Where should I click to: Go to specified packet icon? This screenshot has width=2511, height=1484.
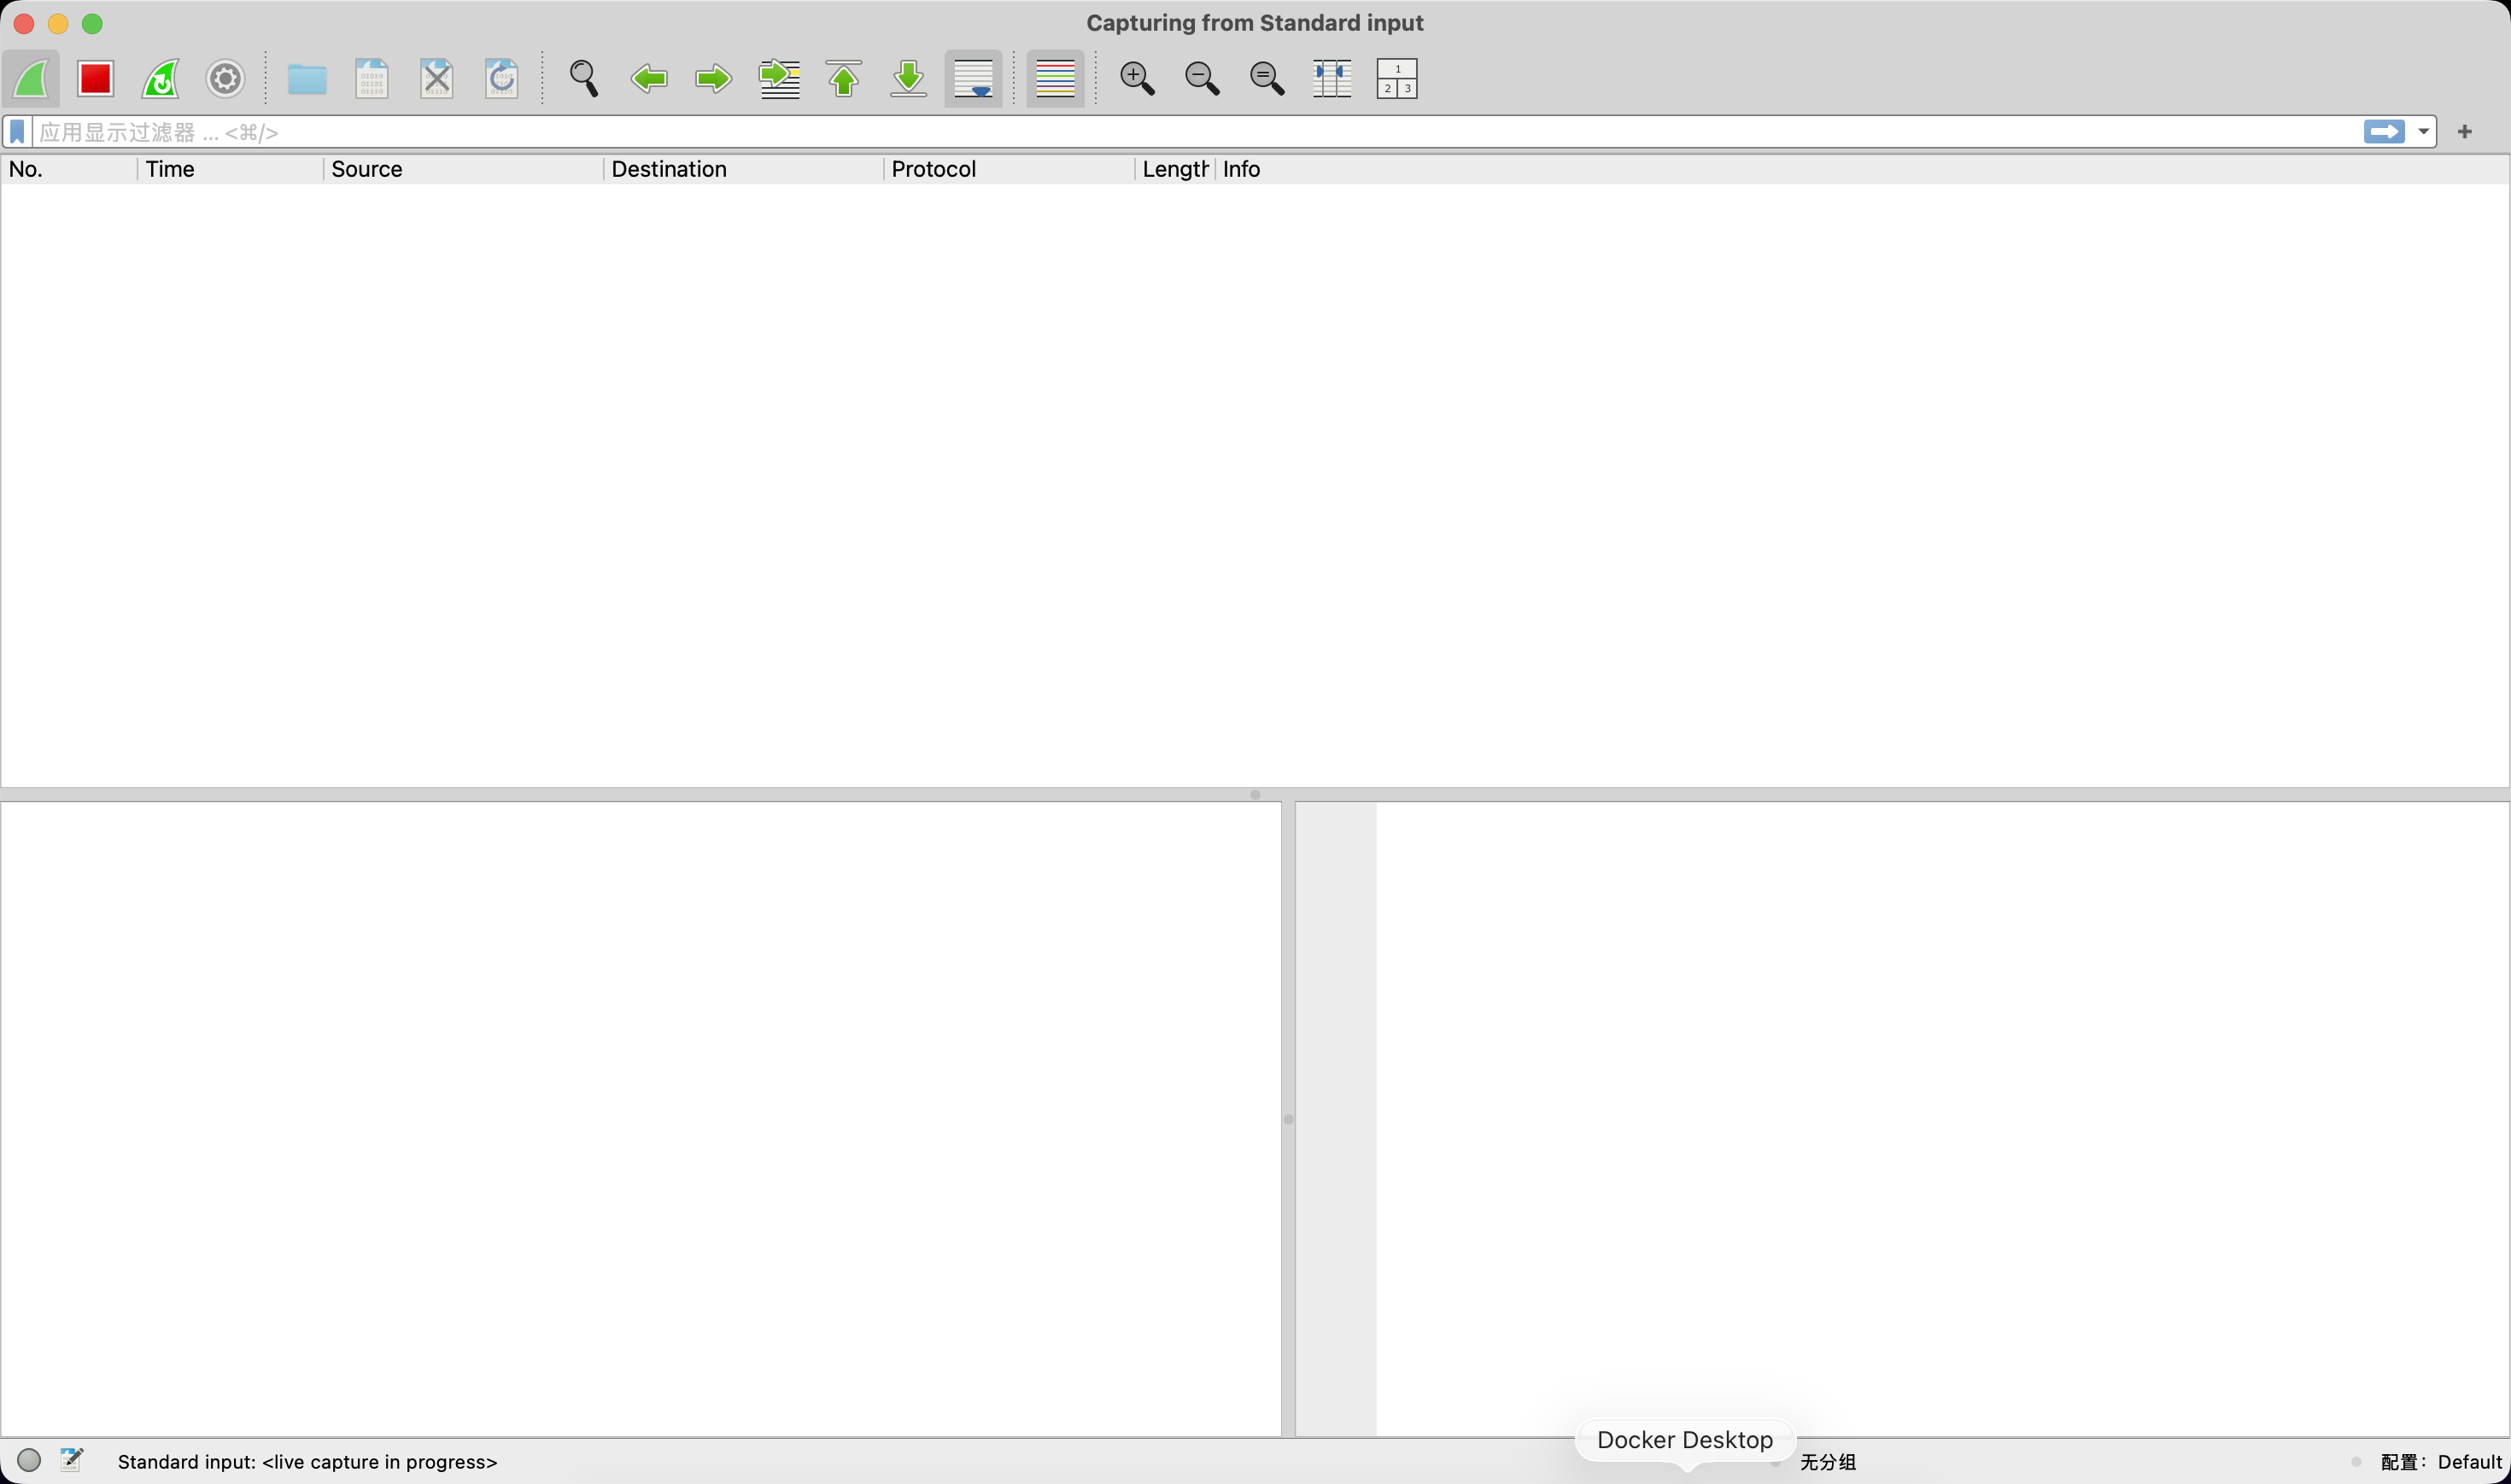[x=779, y=78]
